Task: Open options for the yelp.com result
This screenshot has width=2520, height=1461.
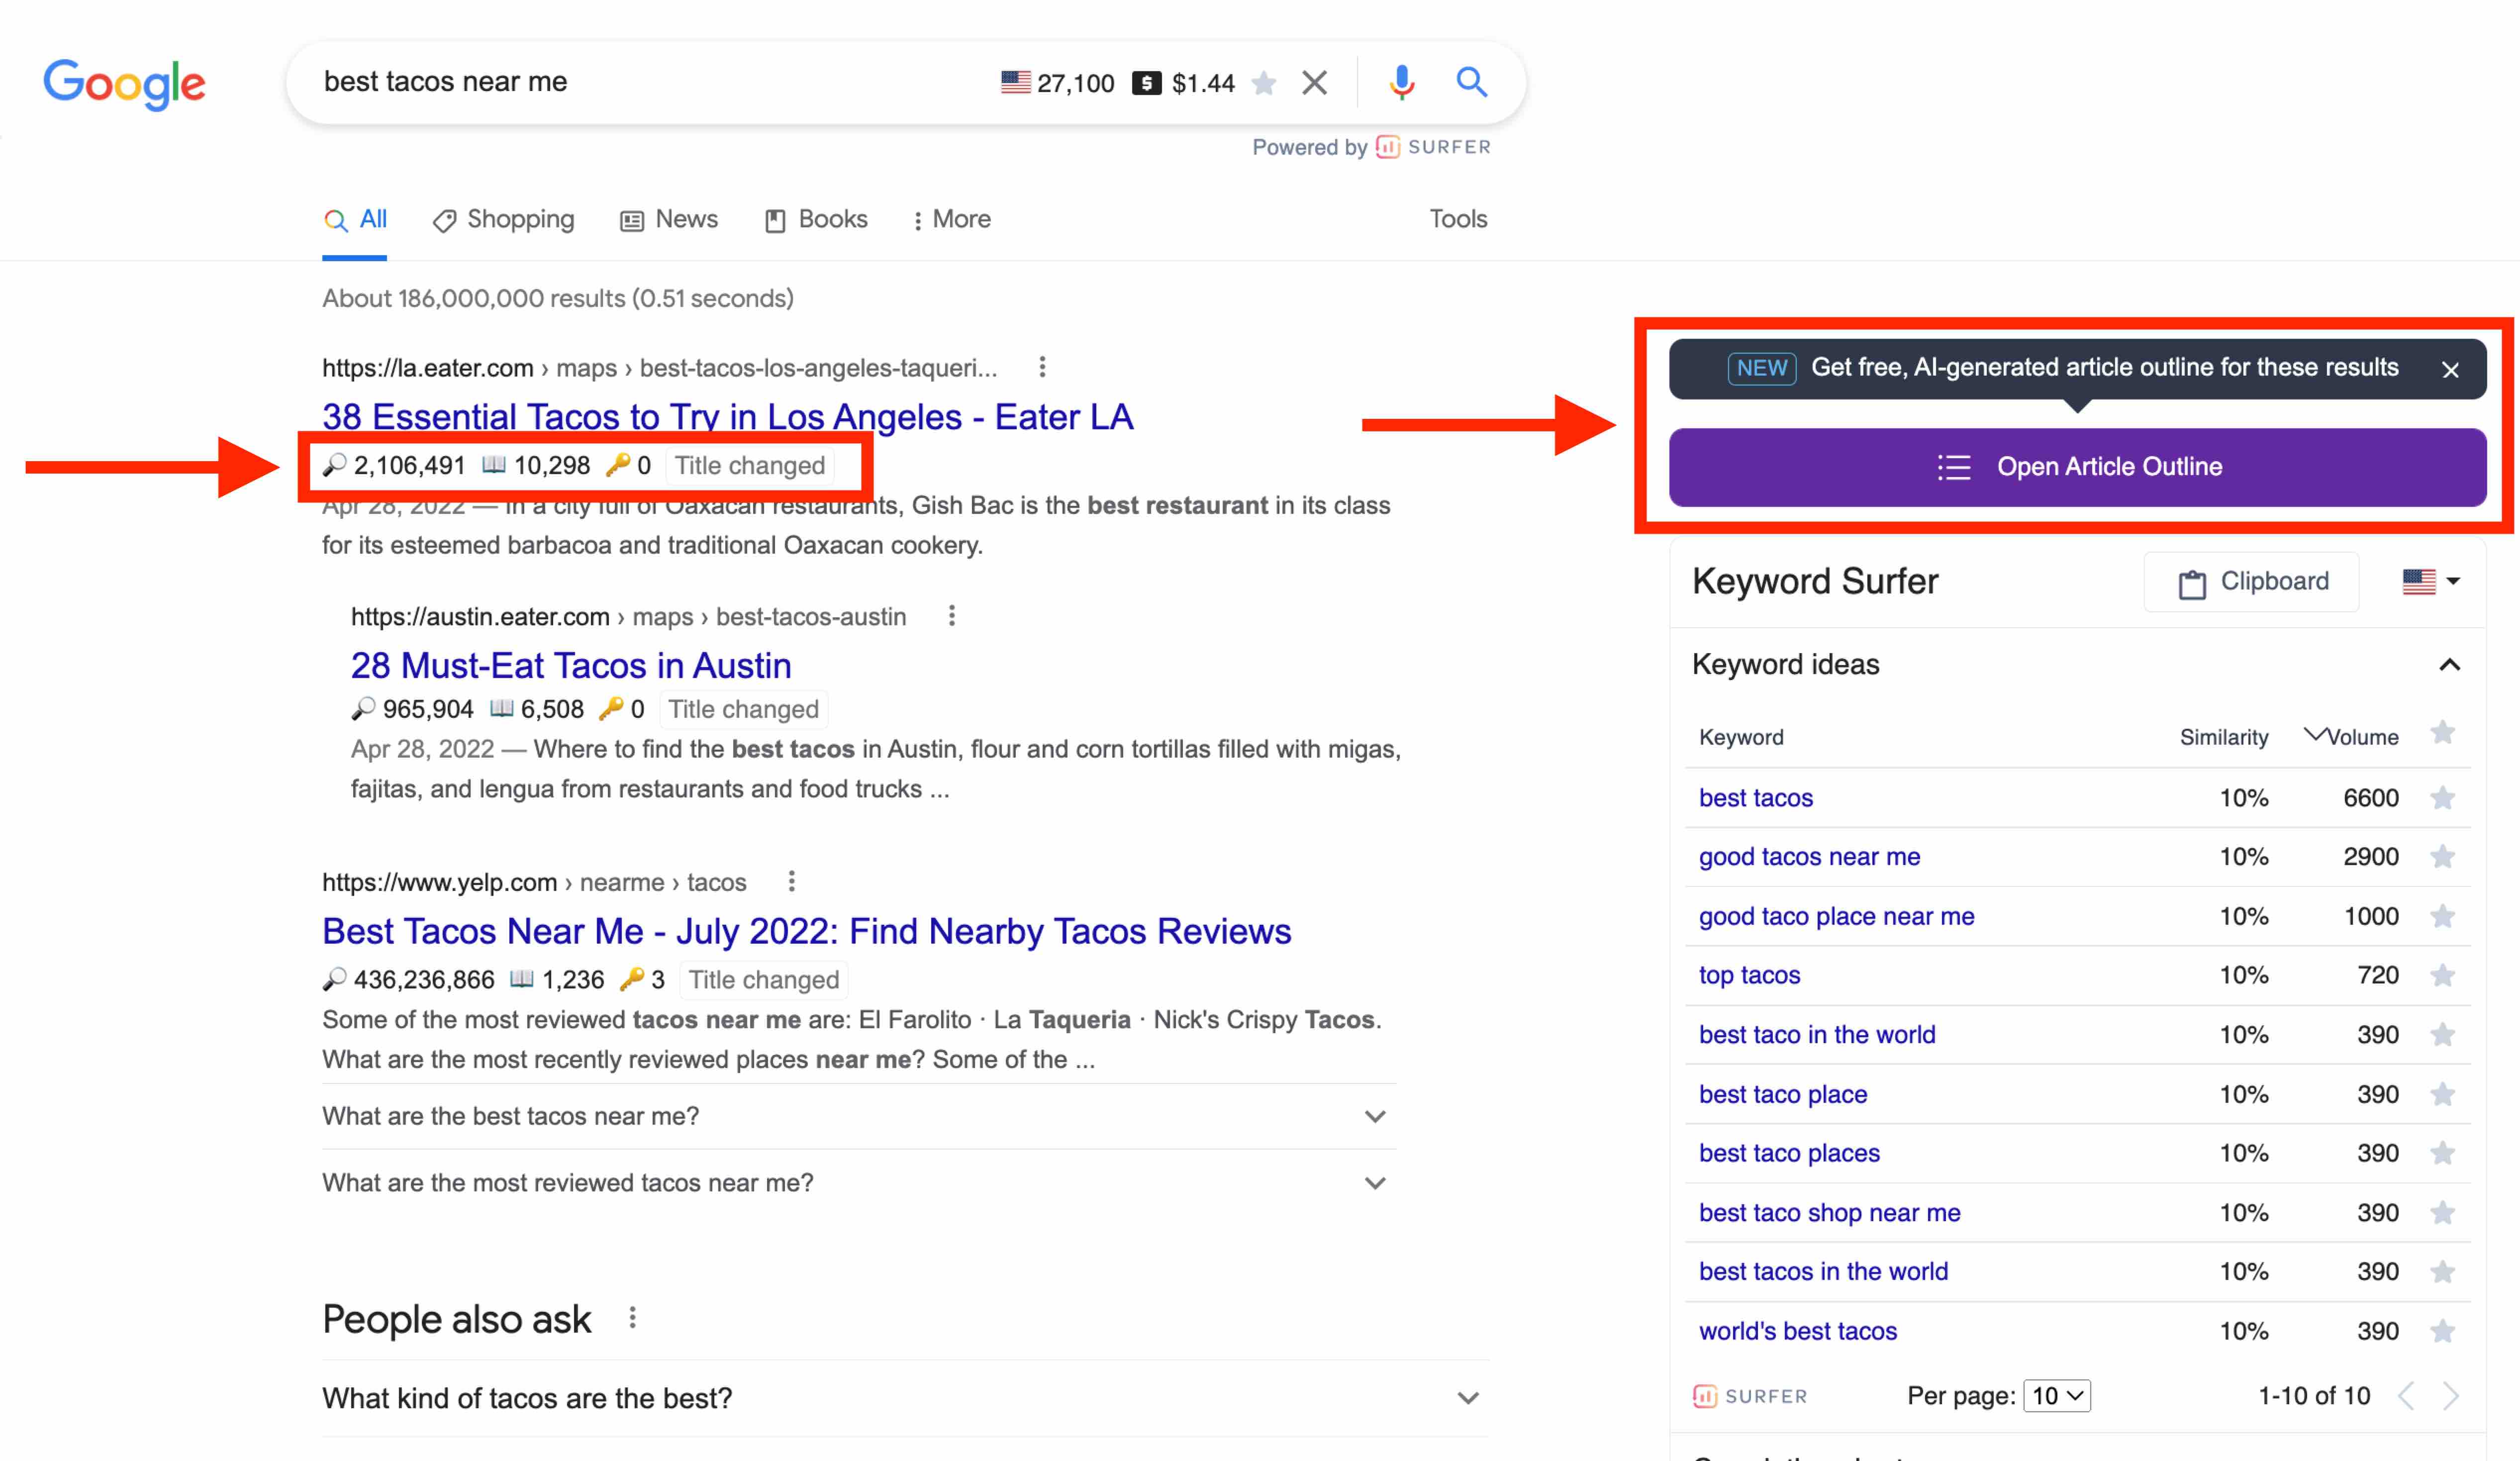Action: (792, 881)
